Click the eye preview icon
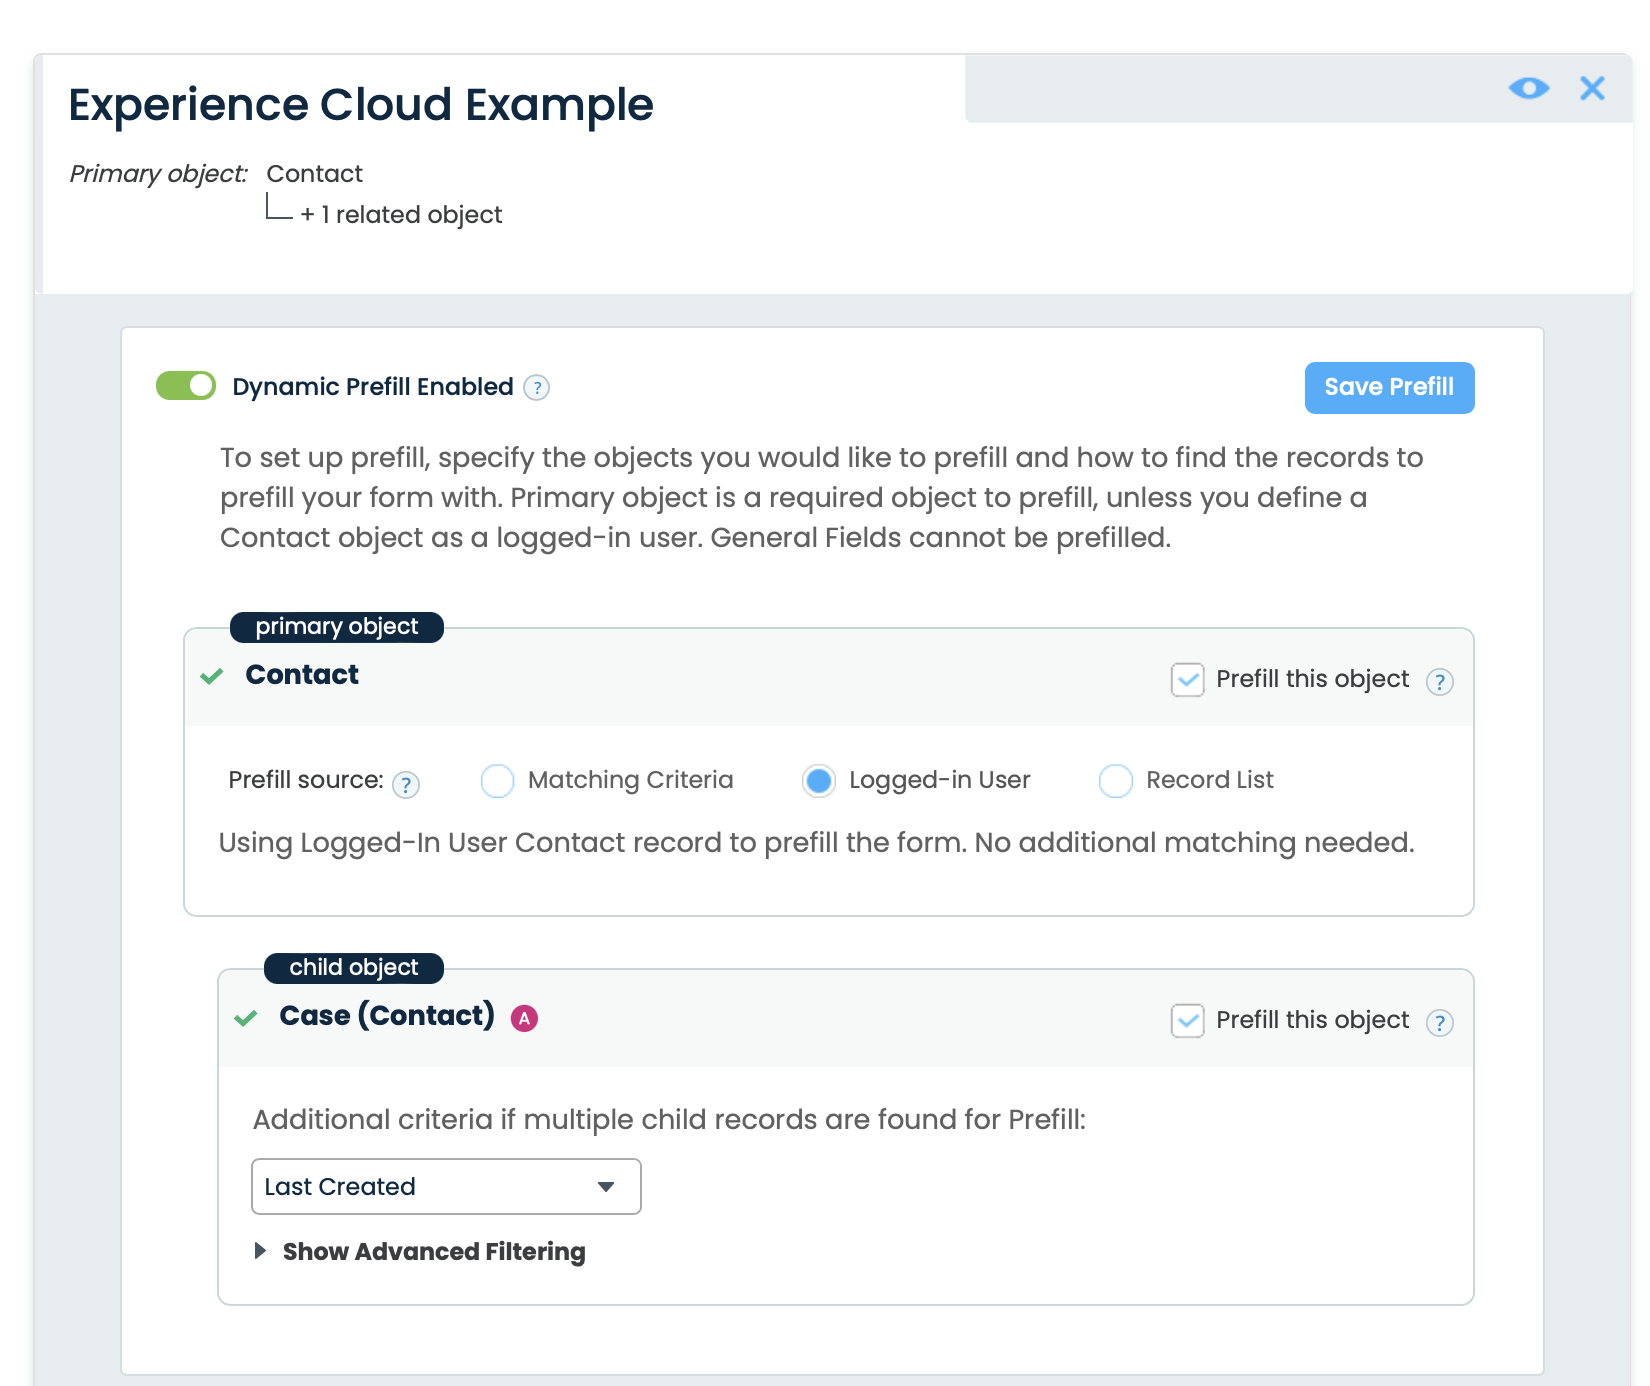The image size is (1650, 1386). coord(1528,89)
